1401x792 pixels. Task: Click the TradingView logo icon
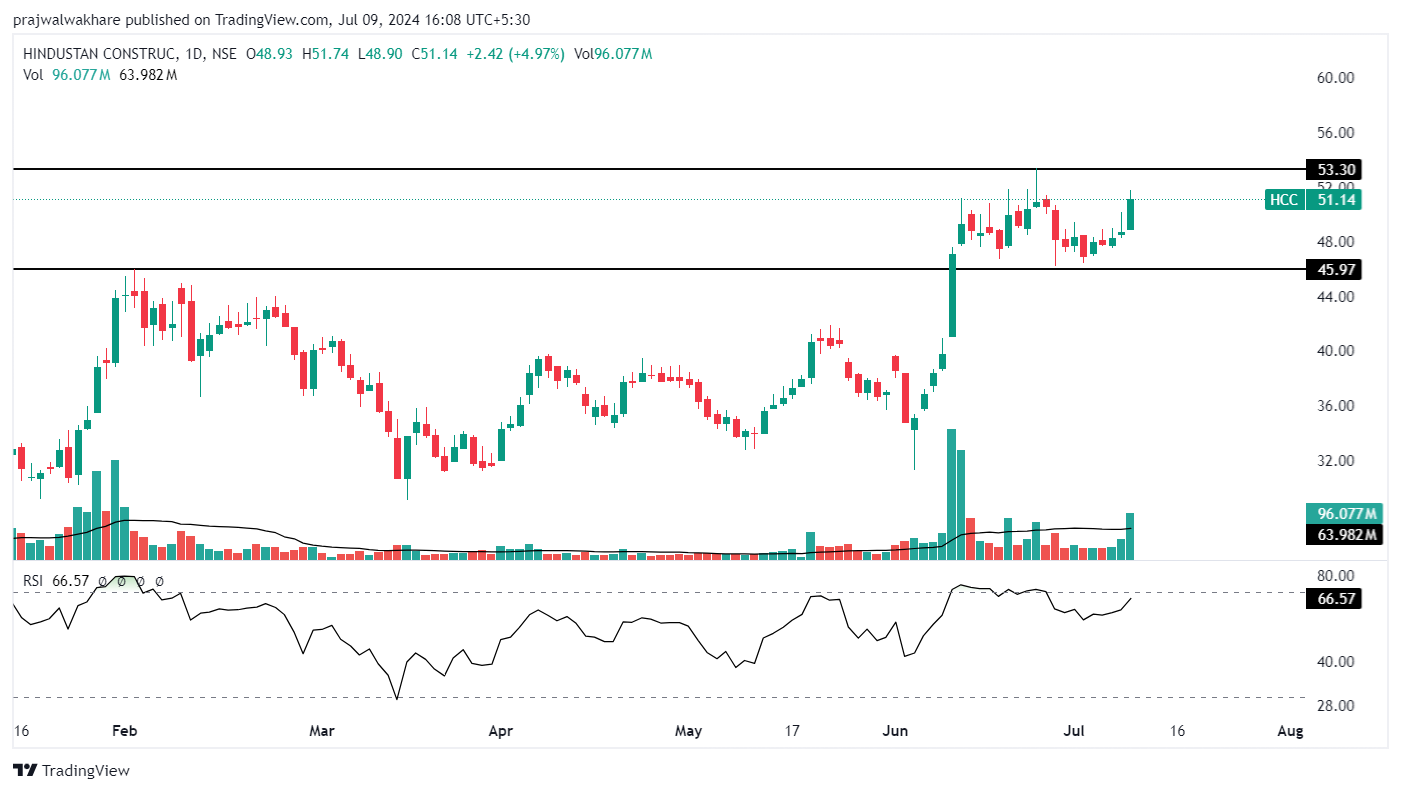[x=25, y=771]
